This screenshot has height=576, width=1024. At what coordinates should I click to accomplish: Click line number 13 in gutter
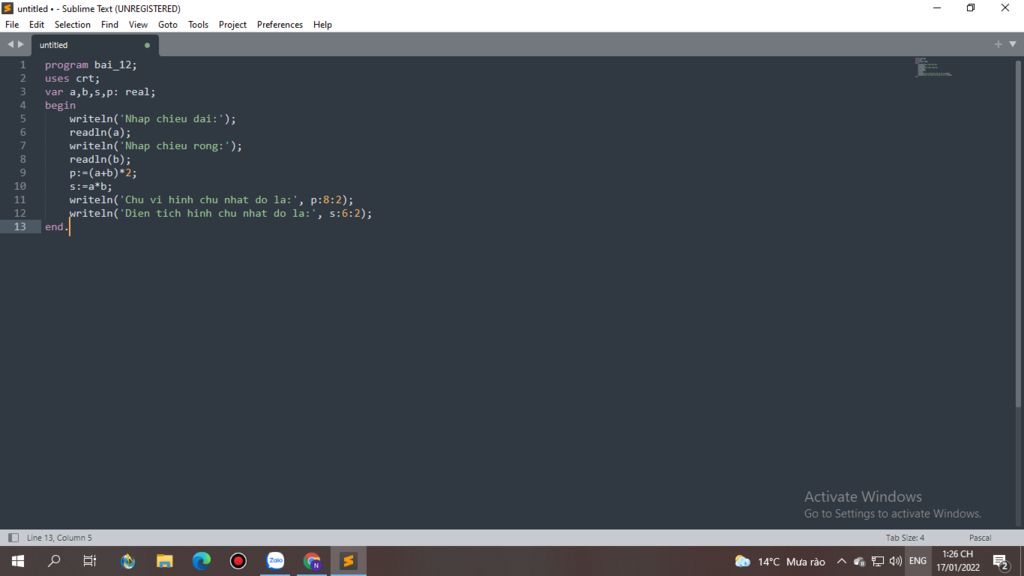20,227
